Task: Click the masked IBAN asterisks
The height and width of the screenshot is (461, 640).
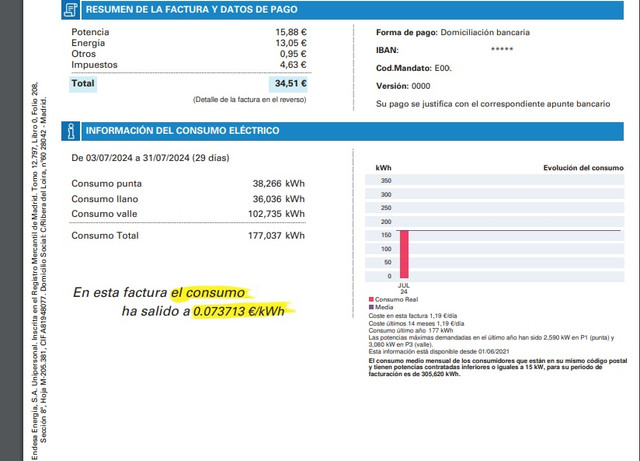Action: click(x=502, y=50)
